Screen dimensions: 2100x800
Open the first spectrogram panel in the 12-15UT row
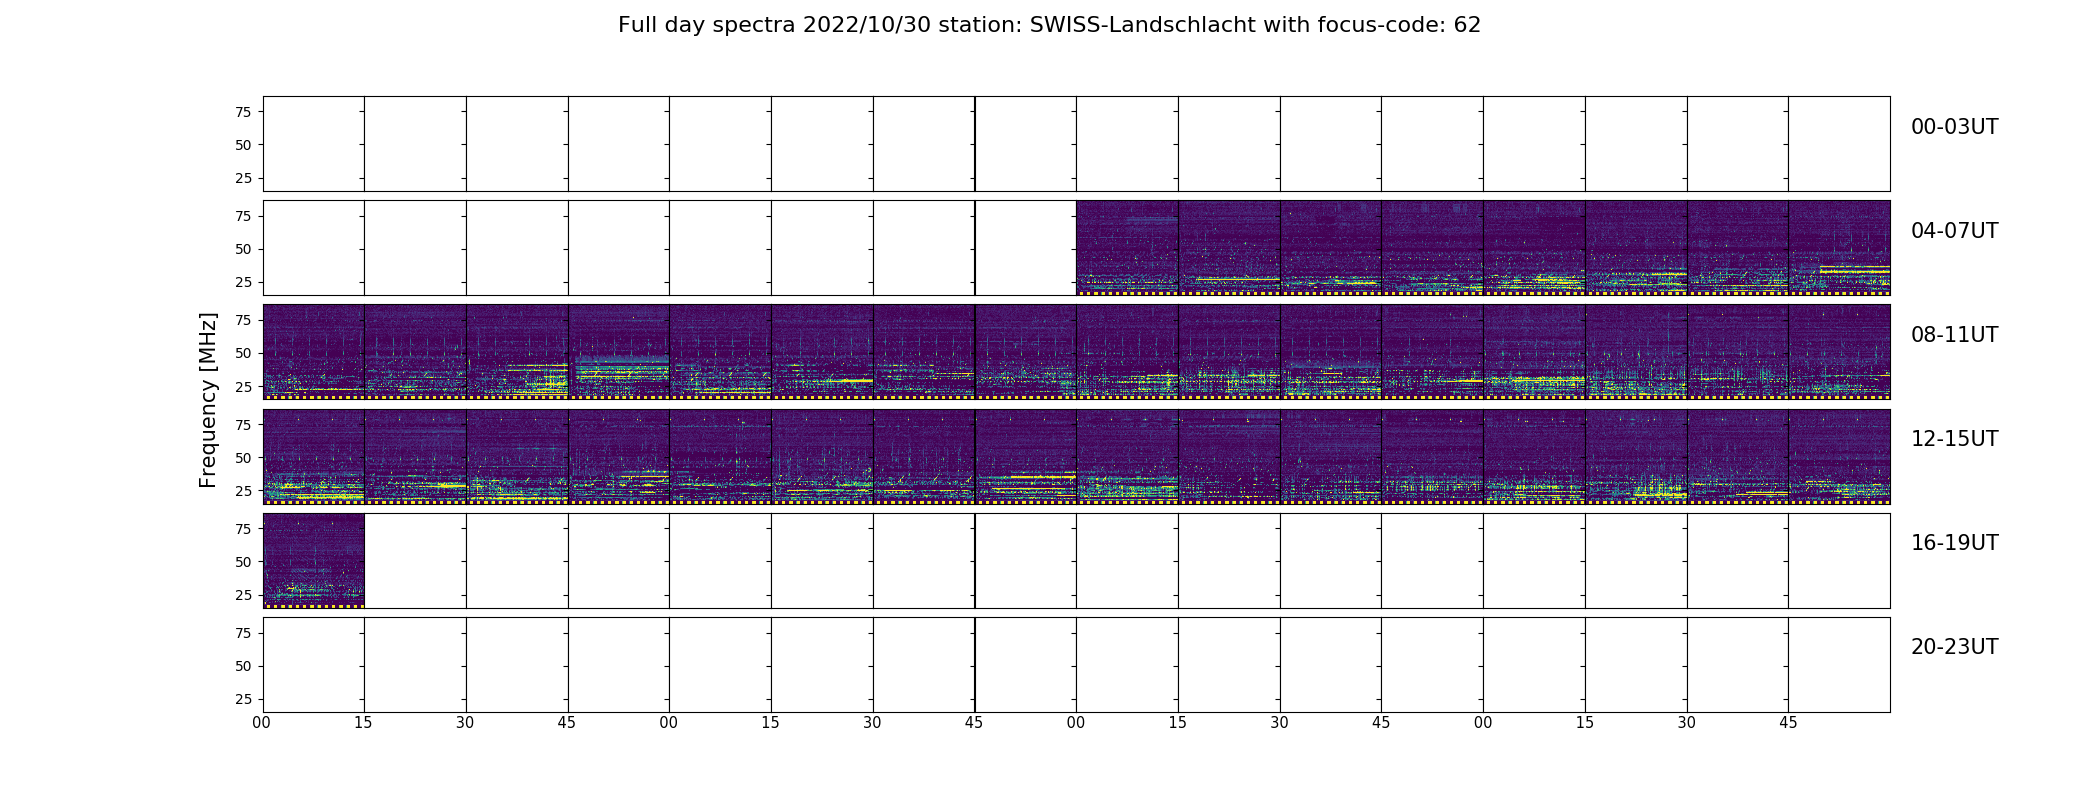coord(314,456)
